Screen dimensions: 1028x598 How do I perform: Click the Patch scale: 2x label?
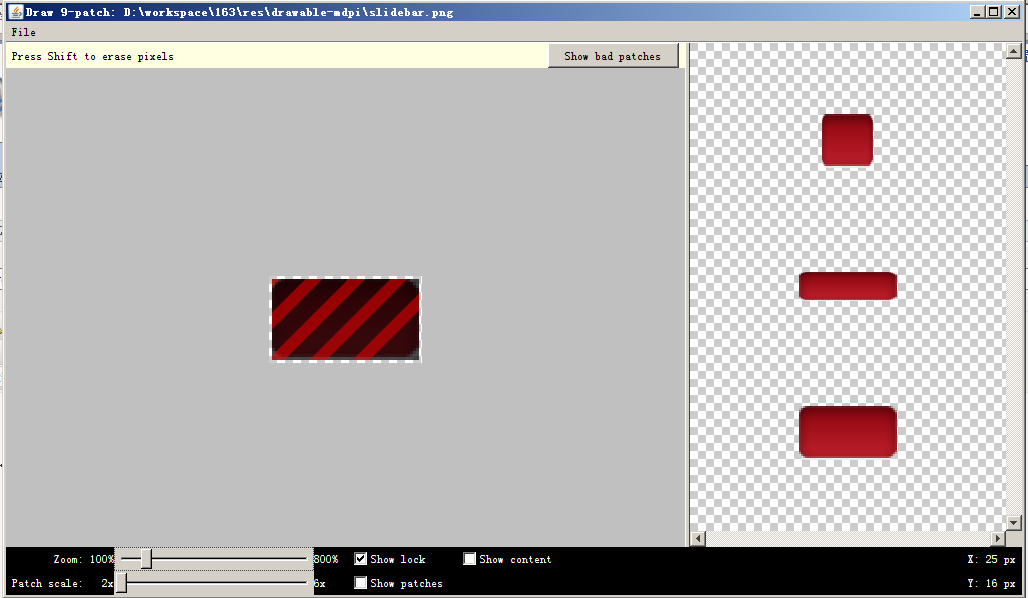tap(62, 583)
